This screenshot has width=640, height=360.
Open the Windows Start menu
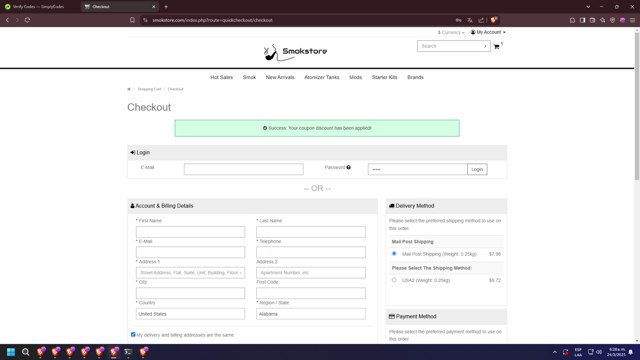point(11,352)
